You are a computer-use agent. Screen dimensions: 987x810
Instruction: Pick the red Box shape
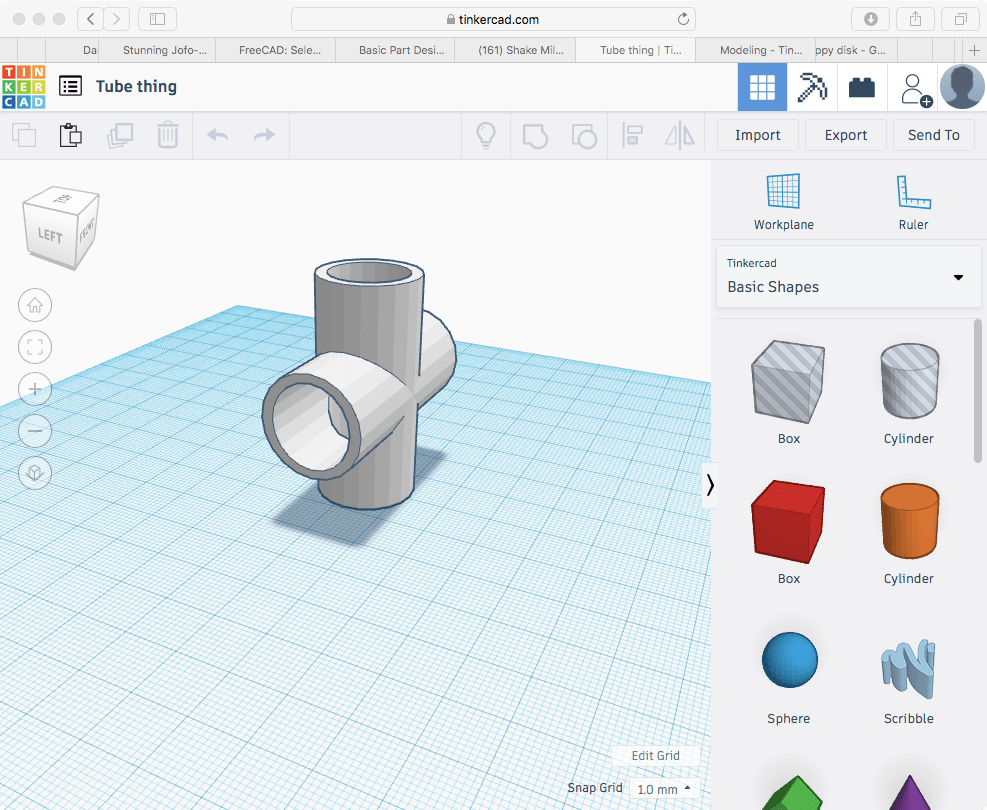(x=788, y=521)
